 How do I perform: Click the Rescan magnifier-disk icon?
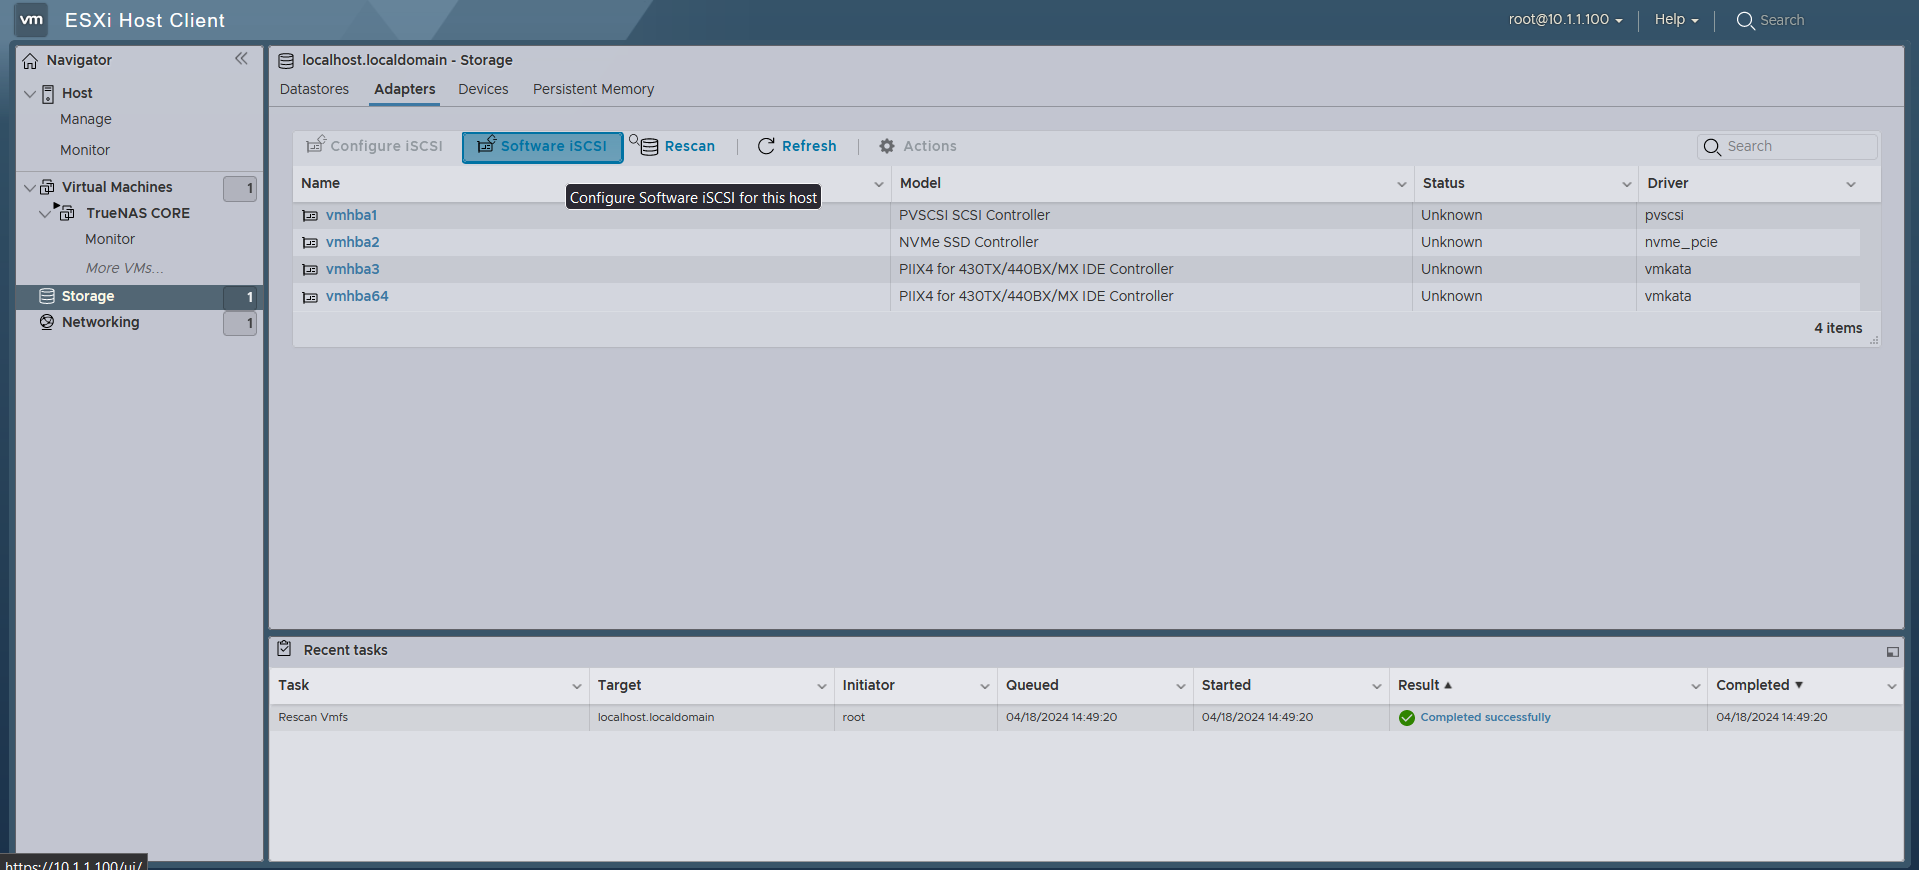pos(644,145)
